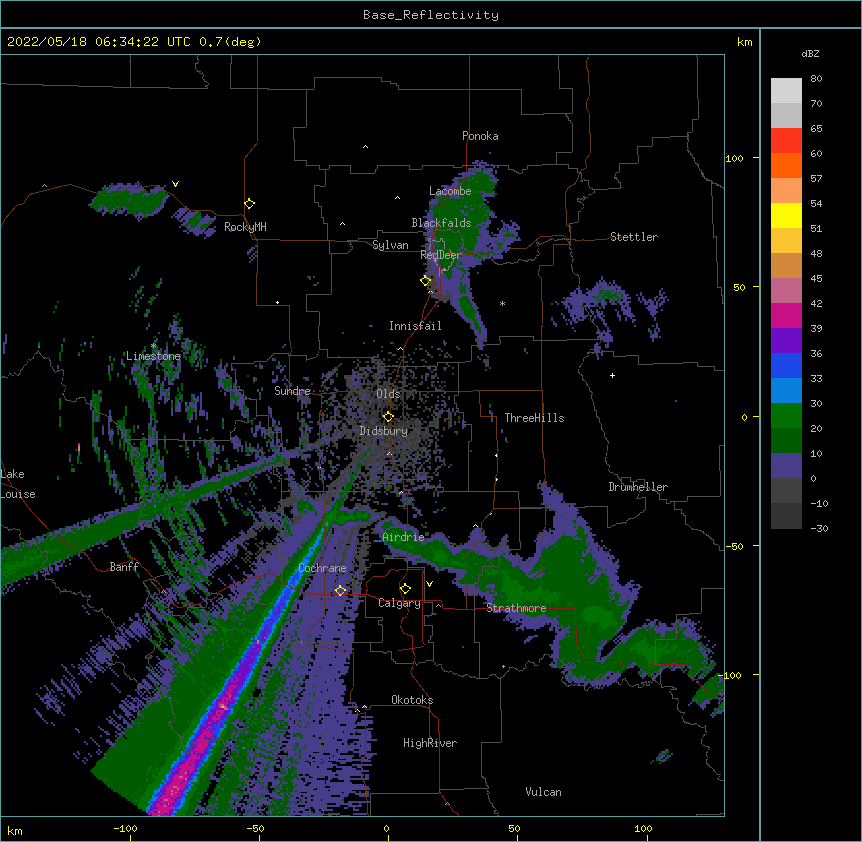Click the 42 dBZ pink legend swatch

point(786,315)
